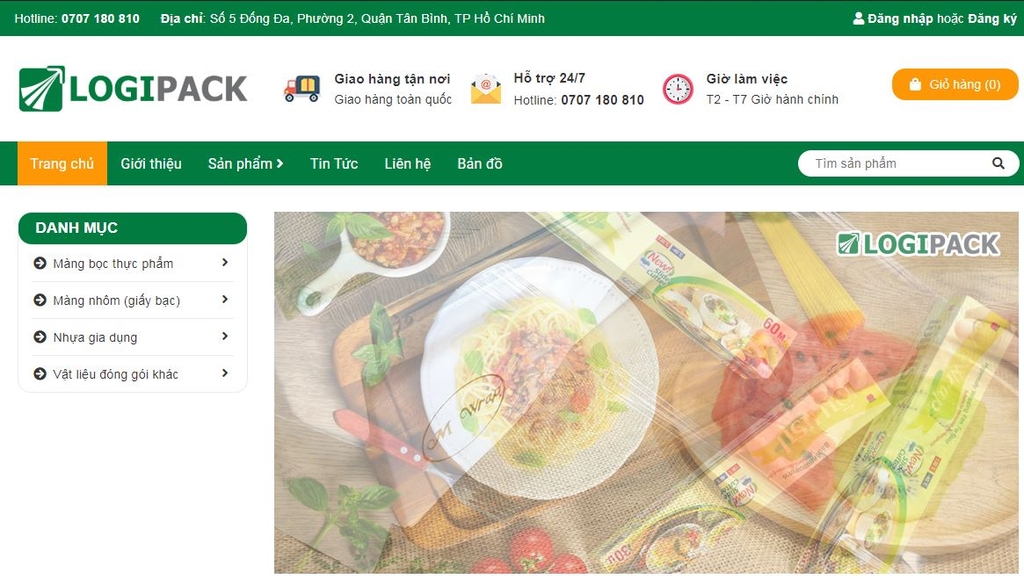Open the Giới thiệu menu item

point(151,164)
